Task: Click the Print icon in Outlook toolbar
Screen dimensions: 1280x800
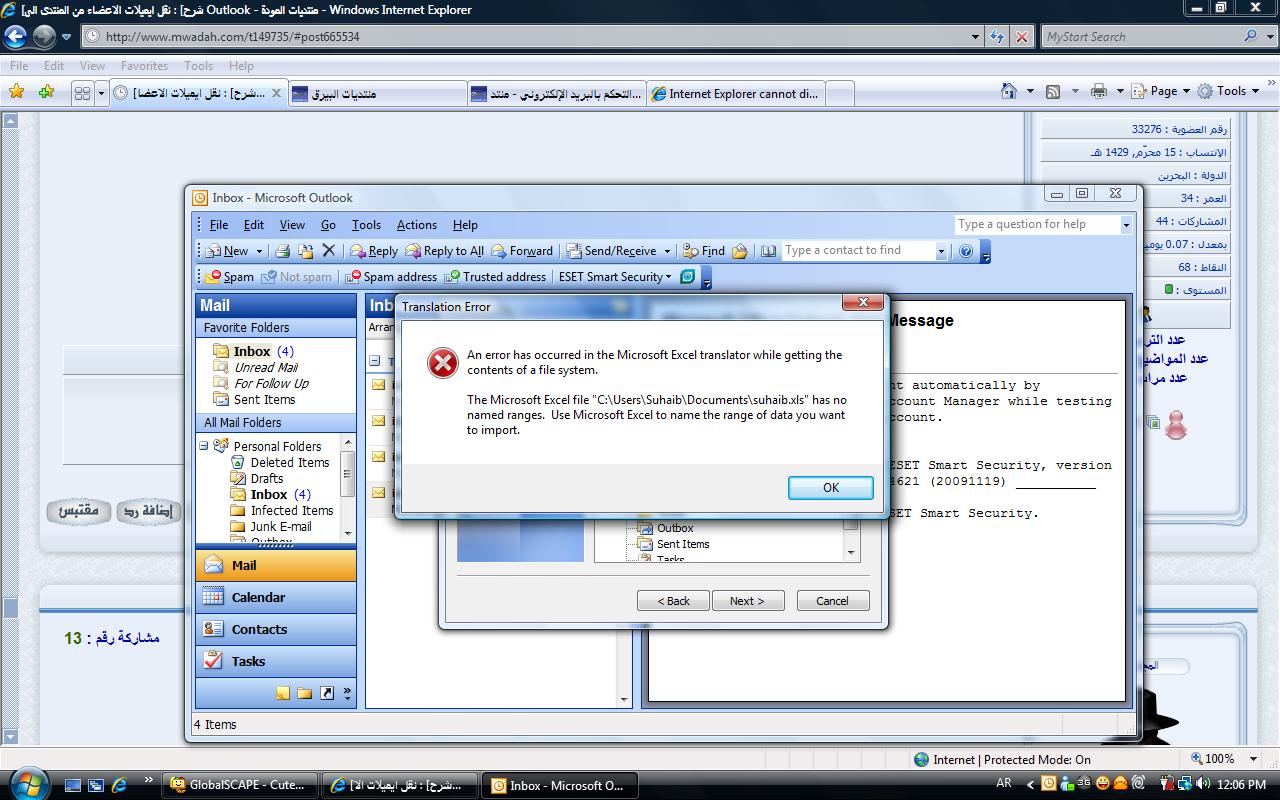Action: tap(283, 251)
